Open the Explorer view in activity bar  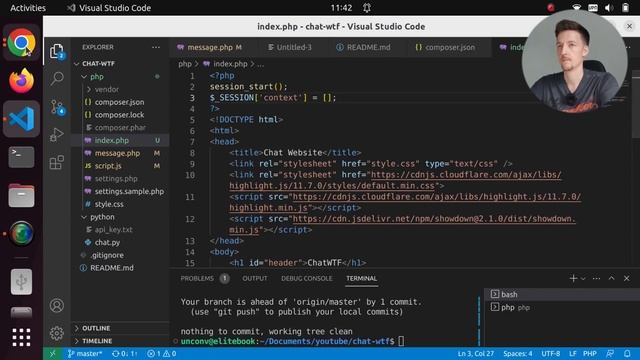pyautogui.click(x=57, y=51)
